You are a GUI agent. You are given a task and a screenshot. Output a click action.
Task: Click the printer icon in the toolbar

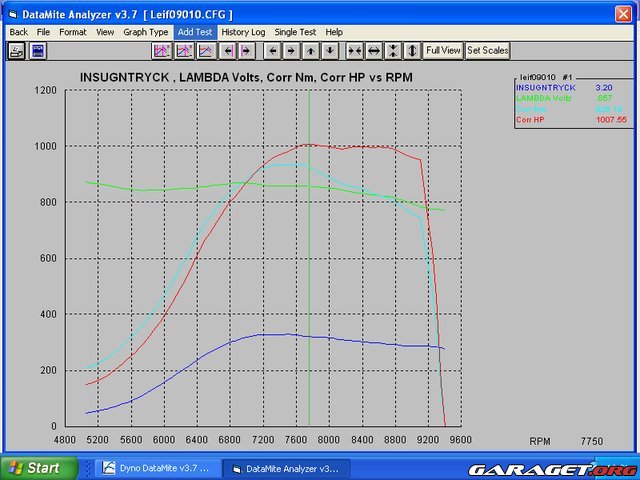16,50
